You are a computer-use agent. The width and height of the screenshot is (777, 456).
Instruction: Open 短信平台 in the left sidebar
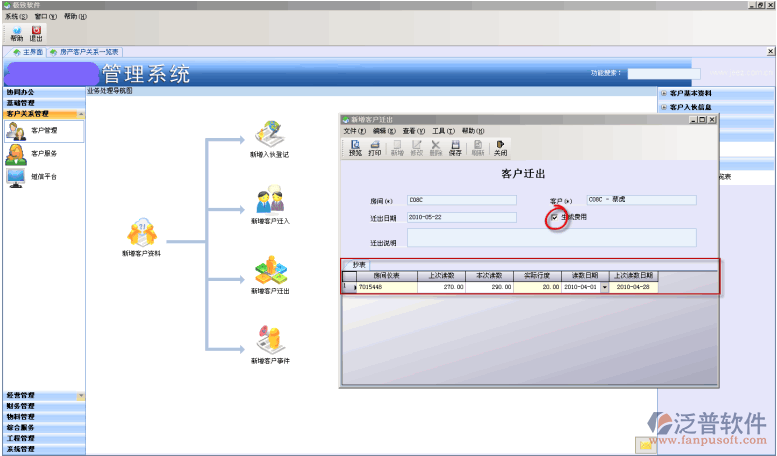pos(44,176)
